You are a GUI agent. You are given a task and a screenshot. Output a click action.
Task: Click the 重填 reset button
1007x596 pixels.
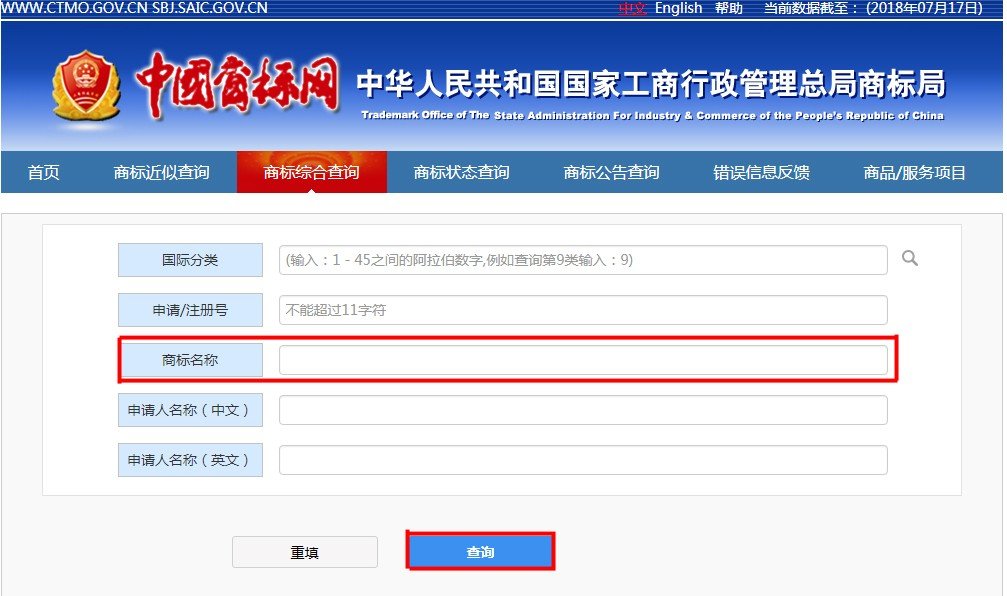point(305,551)
